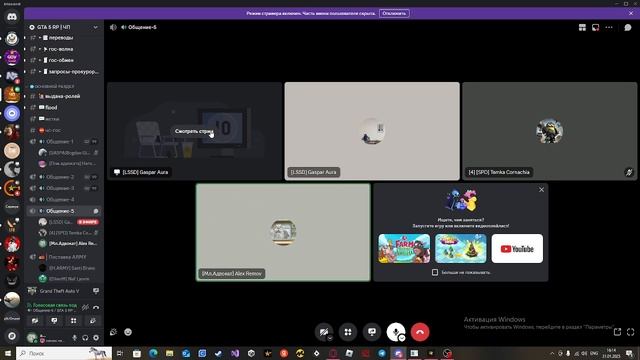Viewport: 640px width, 360px height.
Task: Open the three-dots more options menu
Action: (609, 27)
